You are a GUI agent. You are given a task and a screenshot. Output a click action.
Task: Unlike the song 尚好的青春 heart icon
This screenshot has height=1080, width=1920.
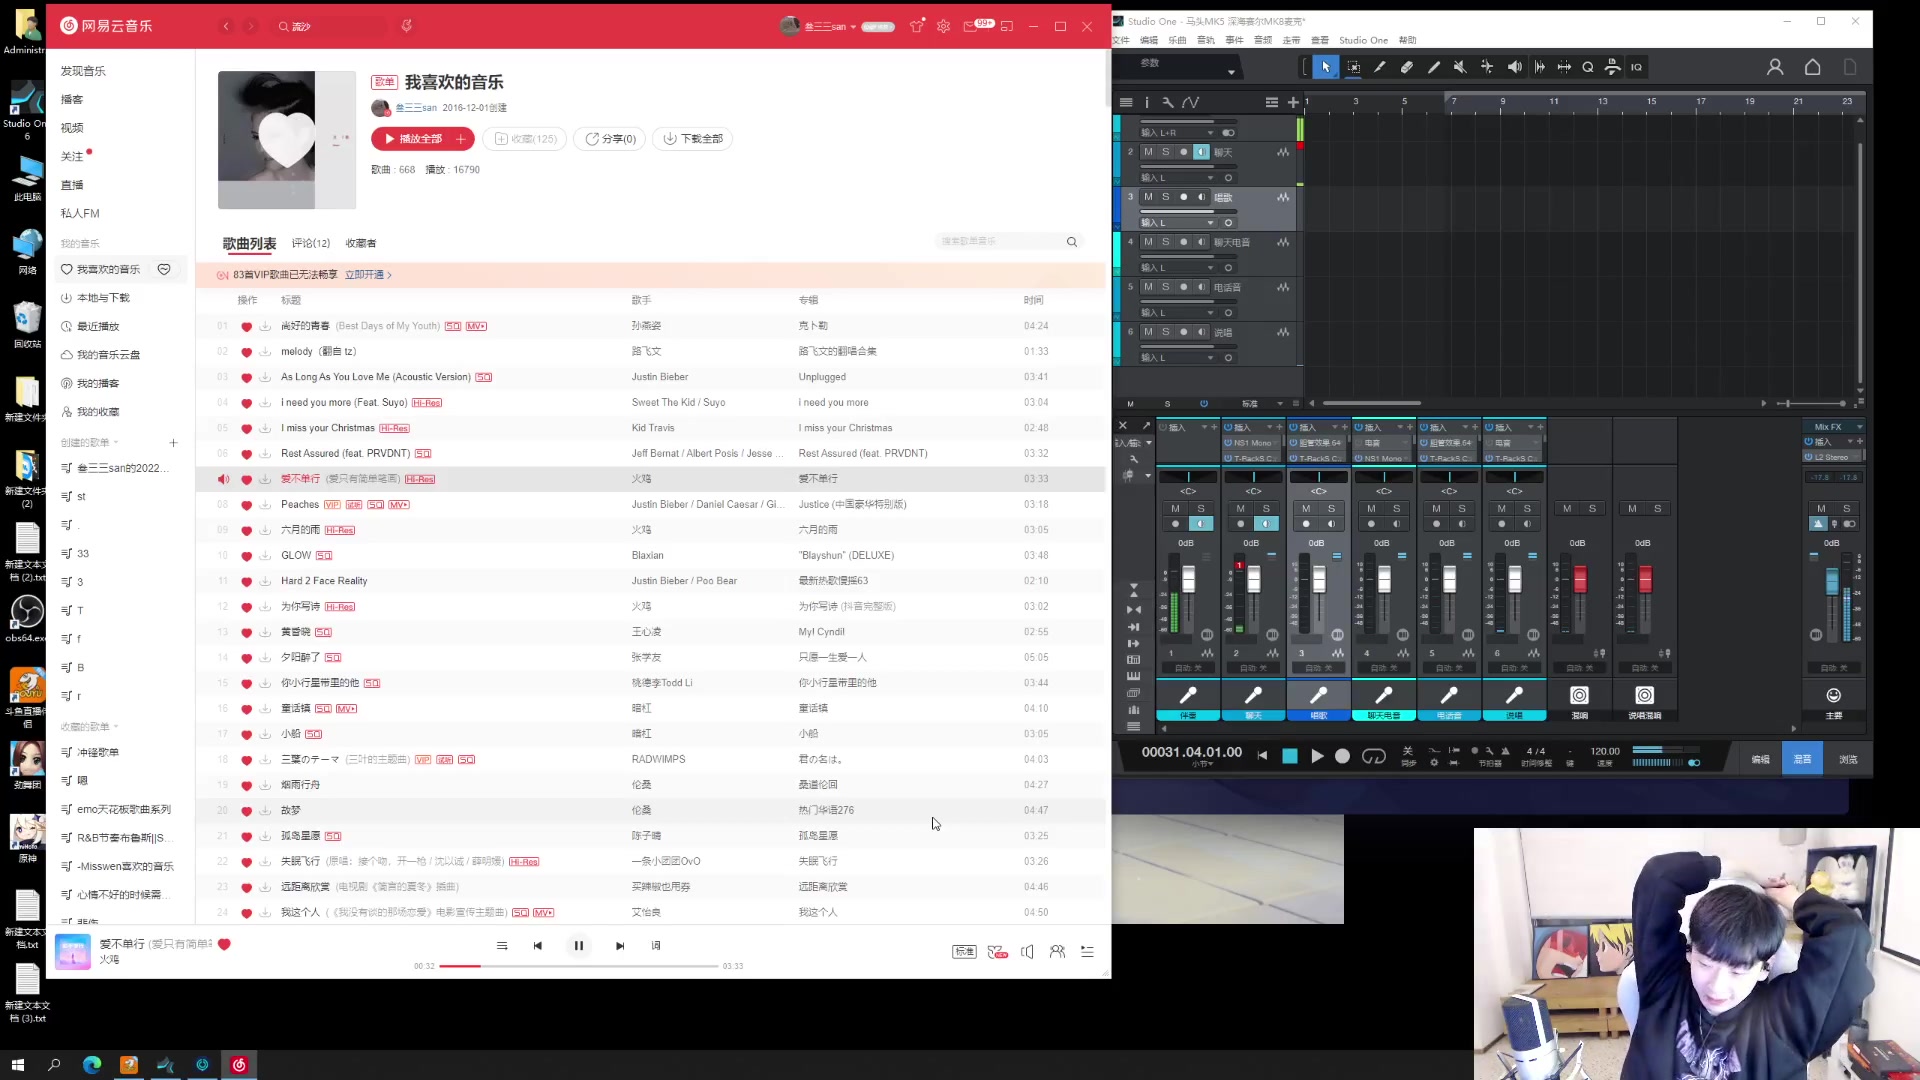[x=246, y=327]
